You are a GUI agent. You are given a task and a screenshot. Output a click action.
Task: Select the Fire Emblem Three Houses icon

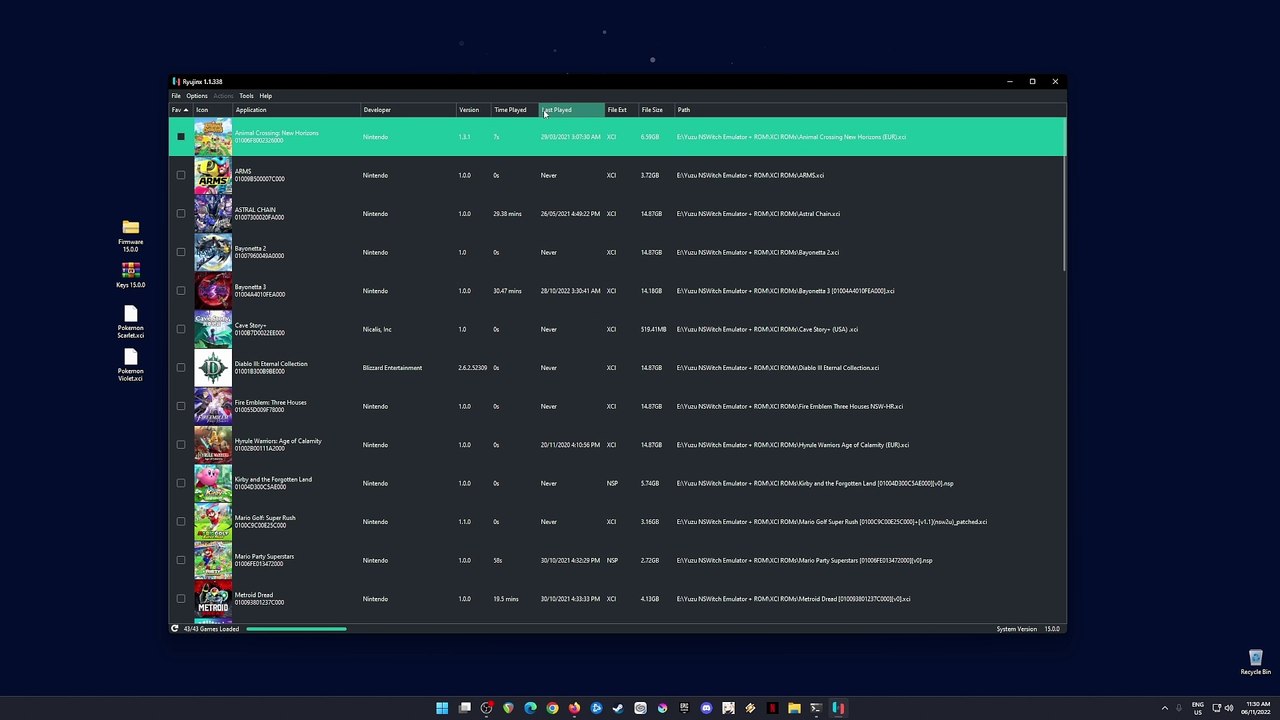[212, 406]
